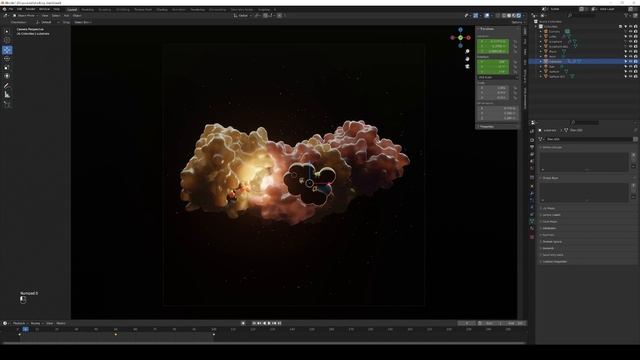Image resolution: width=640 pixels, height=360 pixels.
Task: Add a shape key with the plus button
Action: (634, 185)
